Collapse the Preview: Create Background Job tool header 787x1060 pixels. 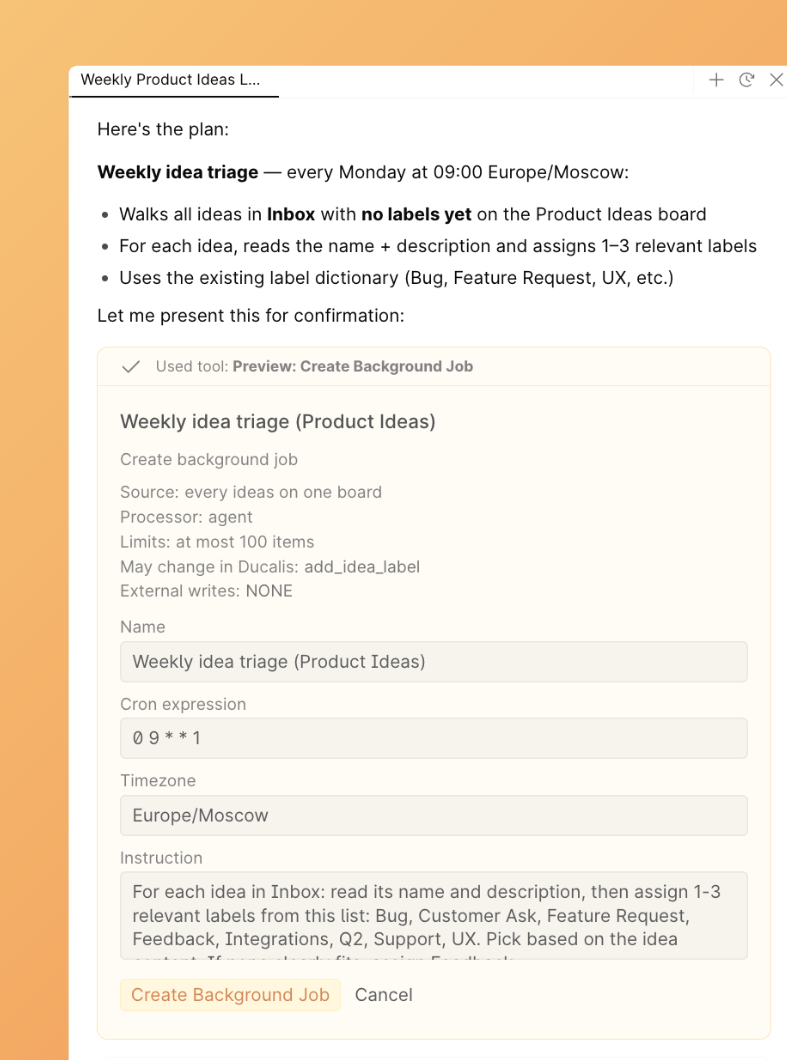pyautogui.click(x=434, y=366)
